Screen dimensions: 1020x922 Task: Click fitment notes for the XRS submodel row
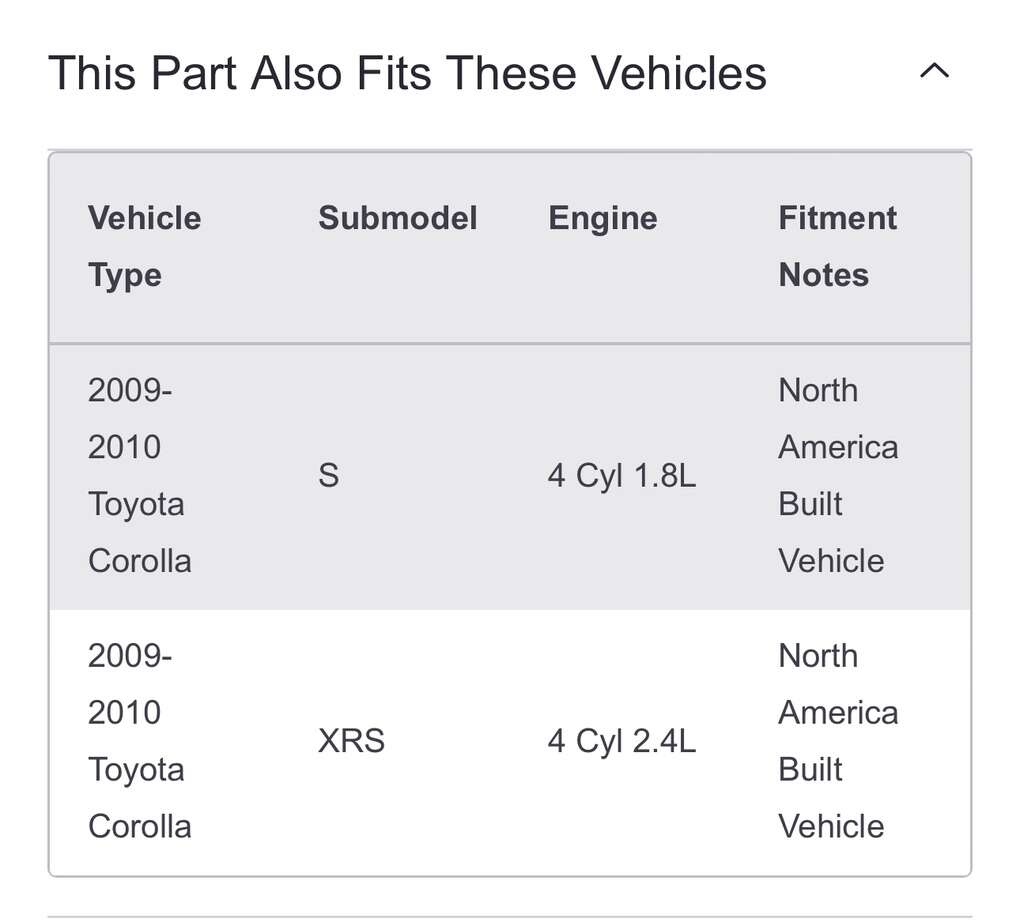point(837,741)
